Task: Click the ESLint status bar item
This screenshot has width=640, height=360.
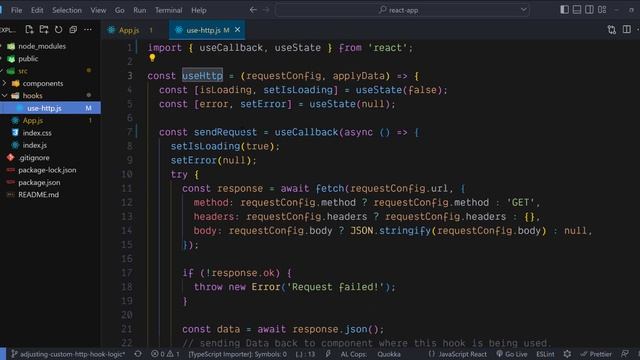Action: point(545,354)
